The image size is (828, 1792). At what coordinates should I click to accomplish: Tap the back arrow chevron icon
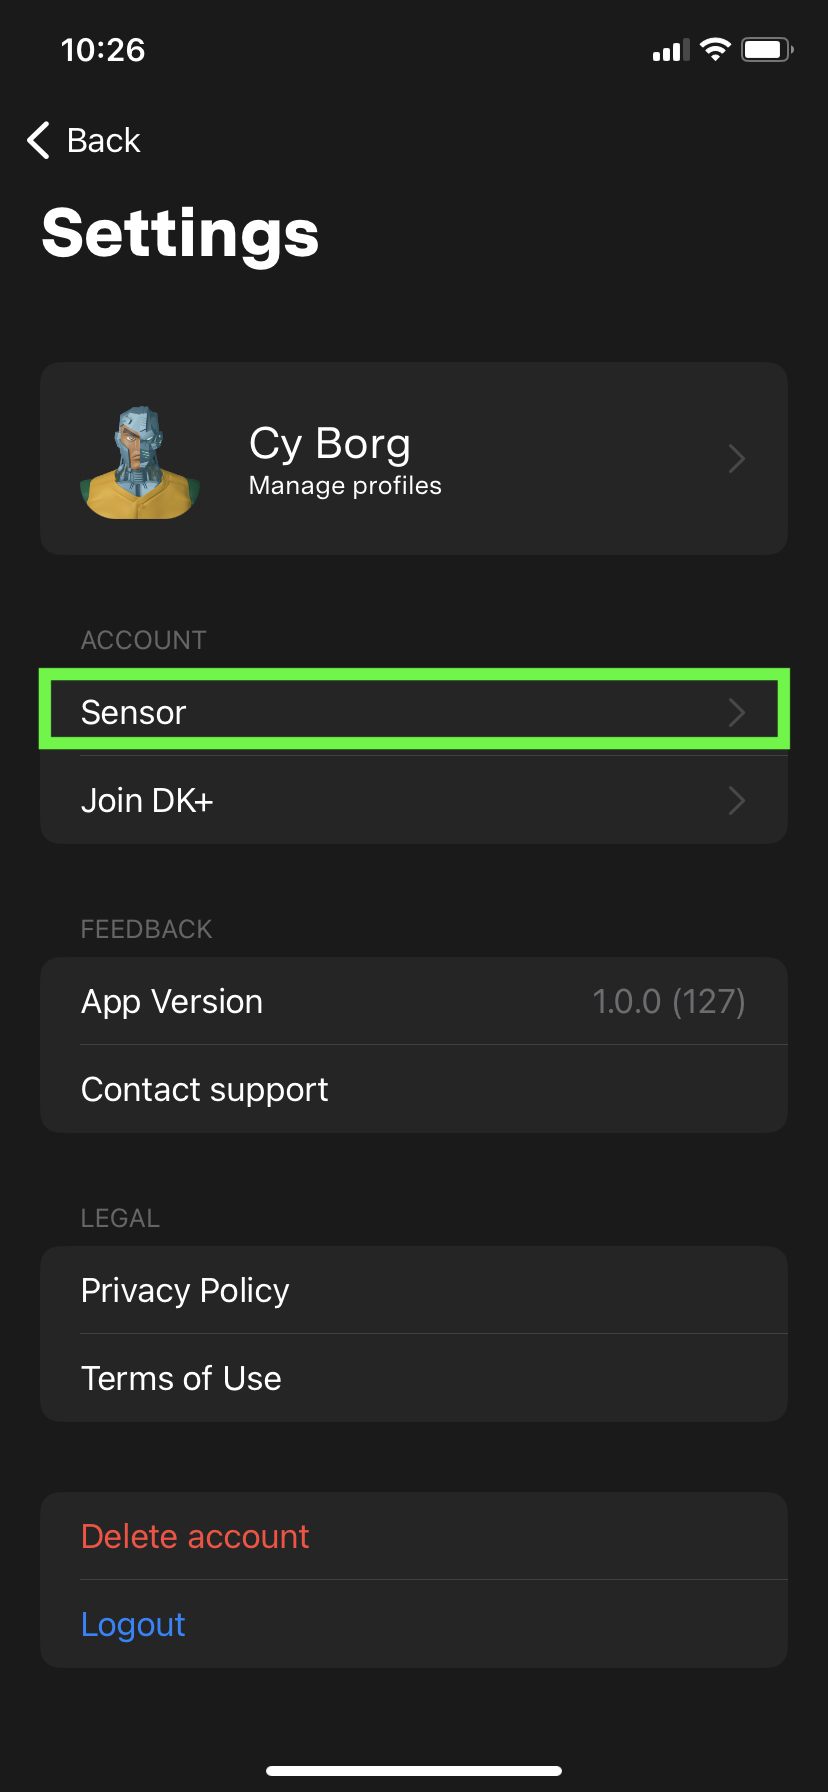click(x=38, y=141)
